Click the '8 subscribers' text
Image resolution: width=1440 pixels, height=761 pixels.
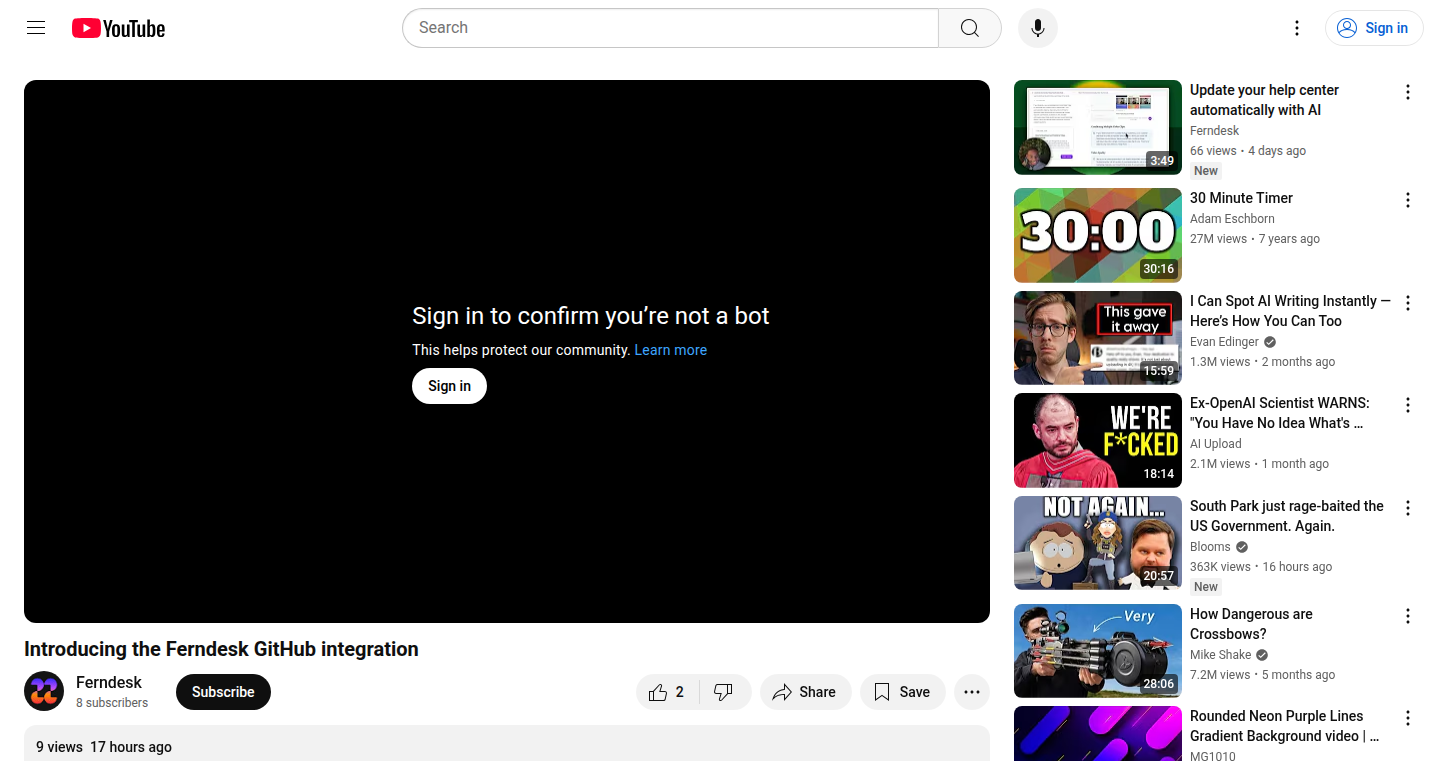point(112,703)
